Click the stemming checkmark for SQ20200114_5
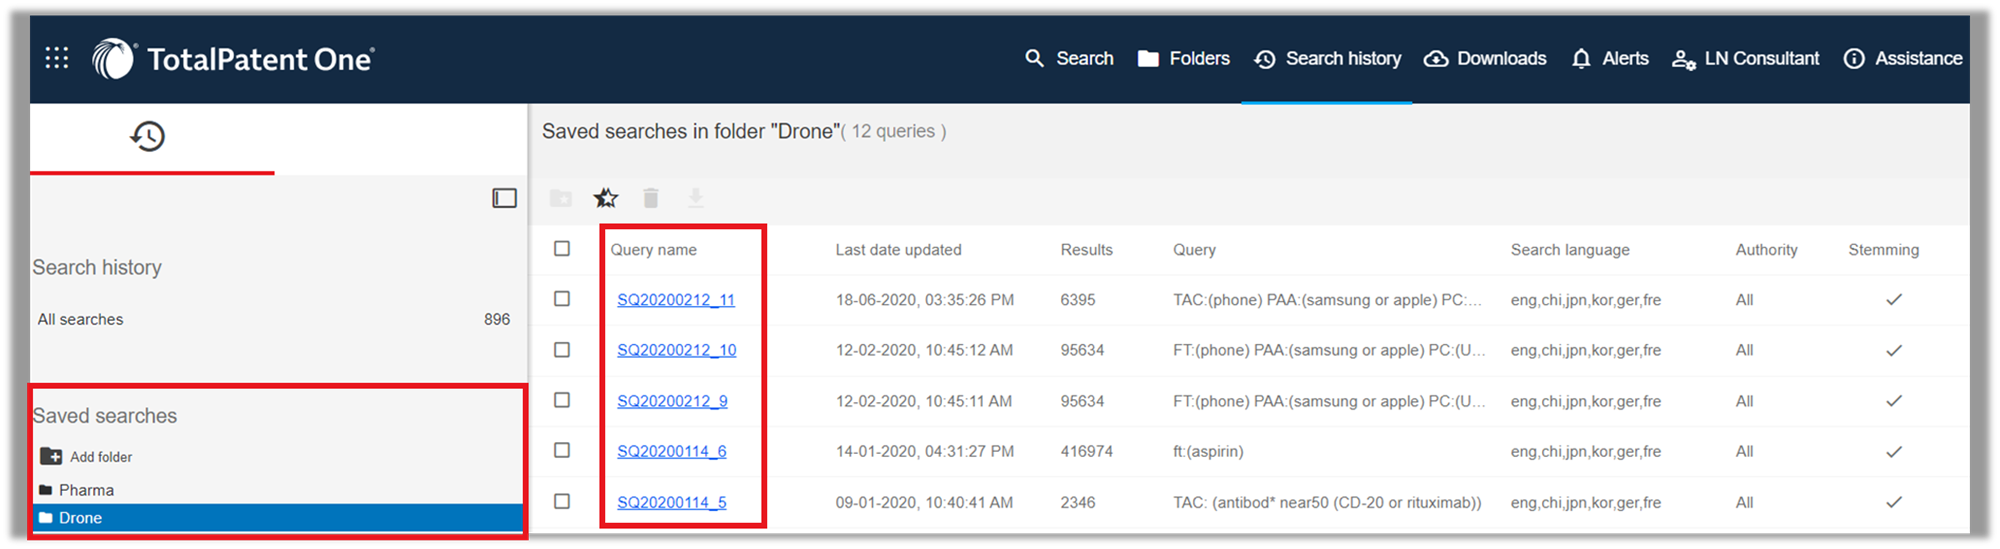This screenshot has width=2000, height=549. 1894,502
